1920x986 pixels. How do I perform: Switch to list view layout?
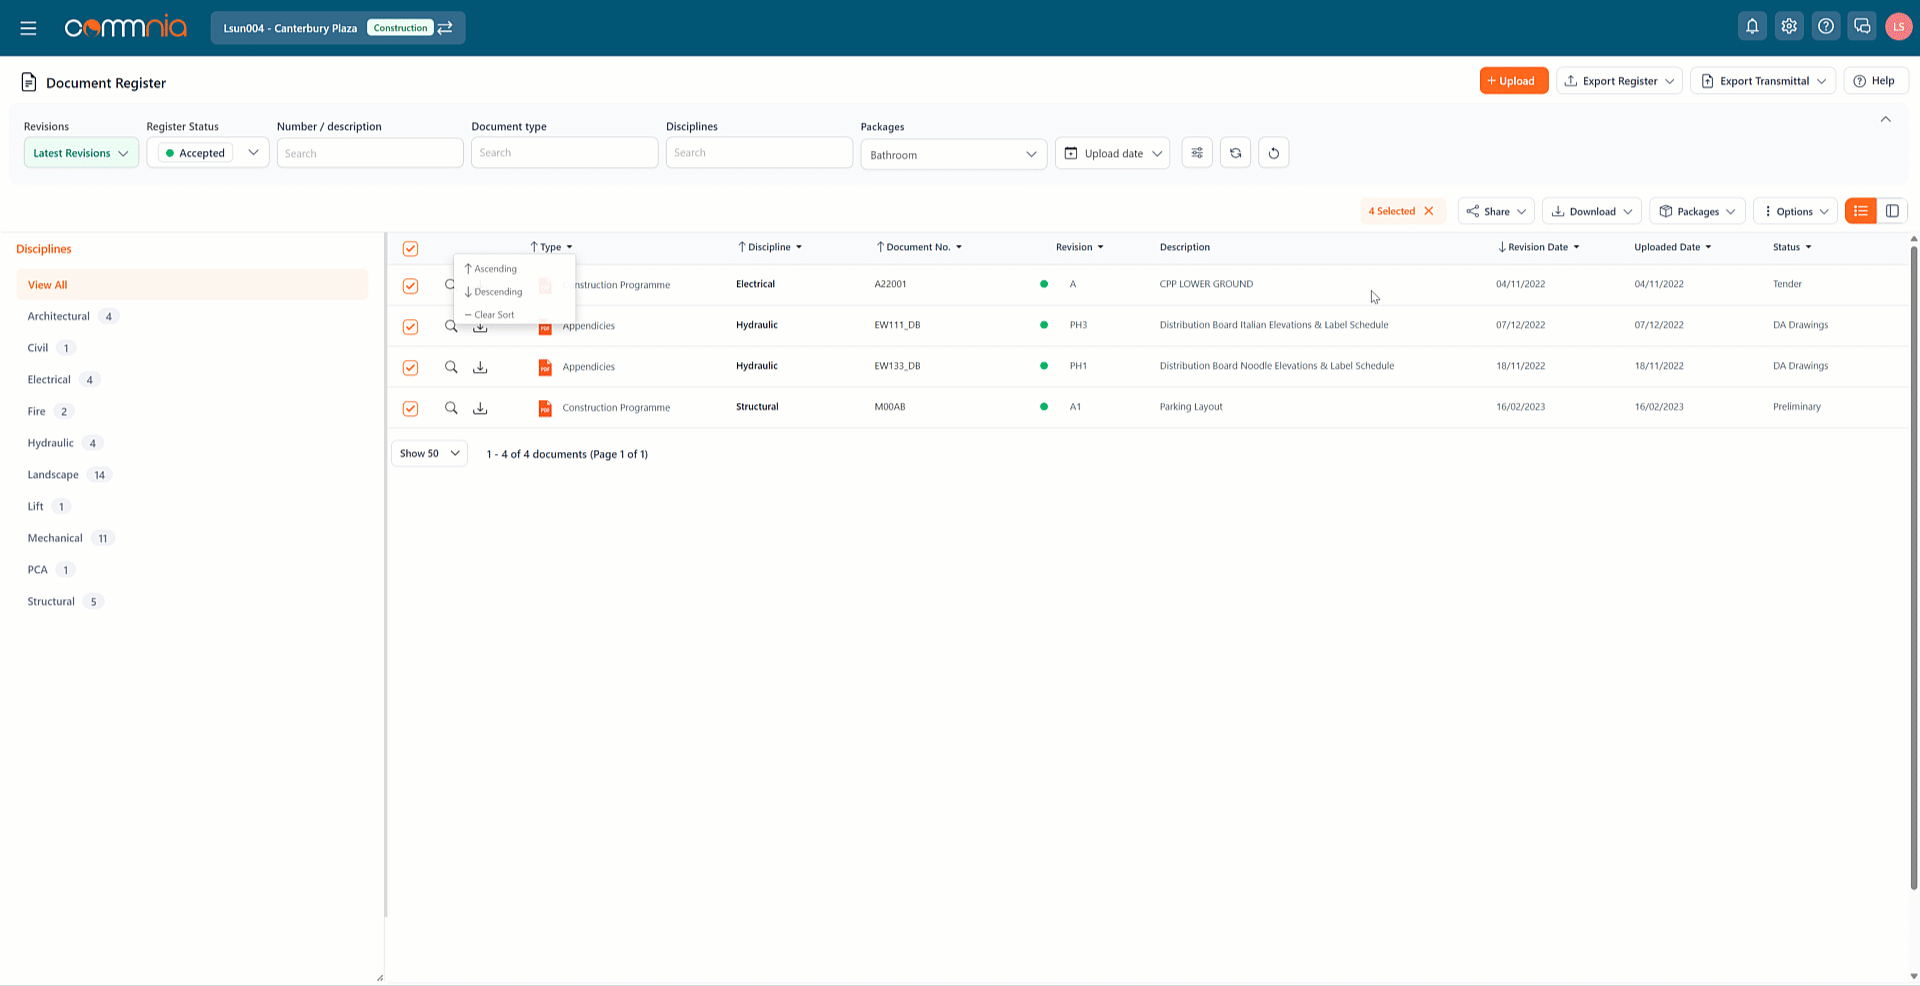tap(1861, 211)
